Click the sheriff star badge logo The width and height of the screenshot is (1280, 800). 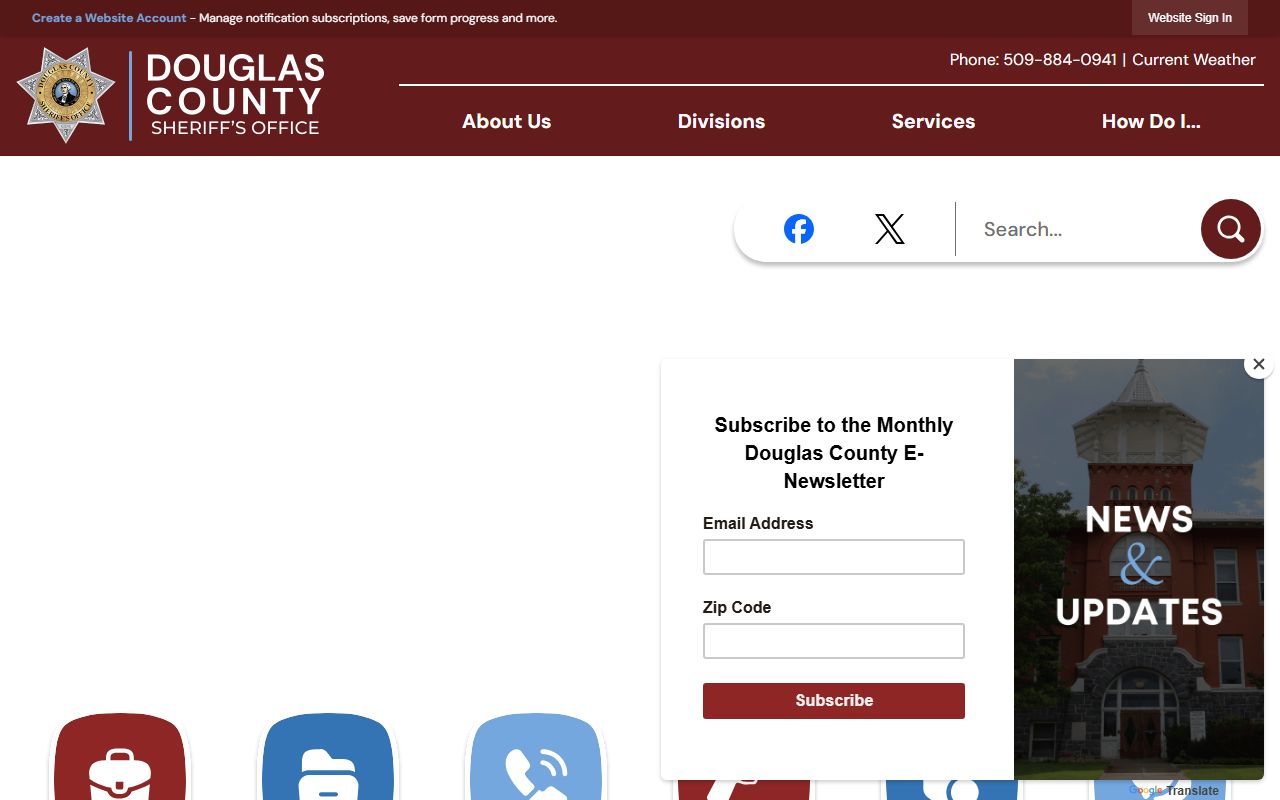(66, 95)
